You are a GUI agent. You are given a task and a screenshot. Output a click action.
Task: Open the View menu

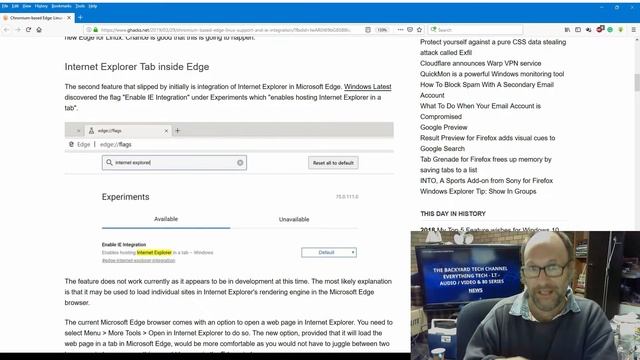point(27,6)
